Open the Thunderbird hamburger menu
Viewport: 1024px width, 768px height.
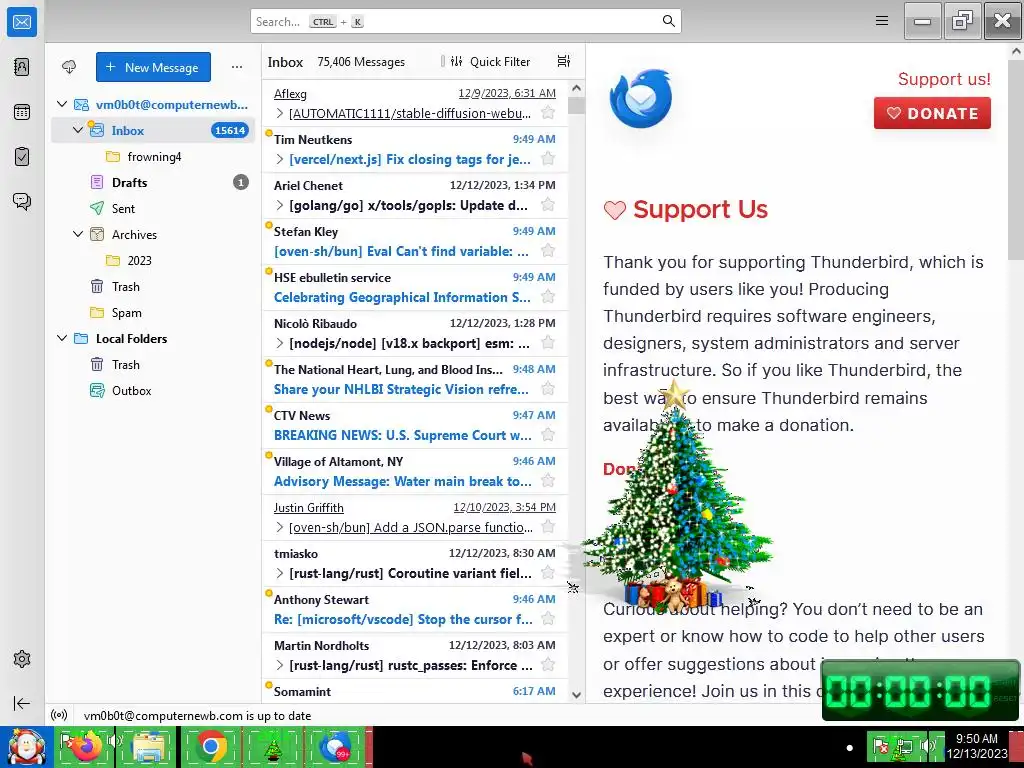point(882,21)
